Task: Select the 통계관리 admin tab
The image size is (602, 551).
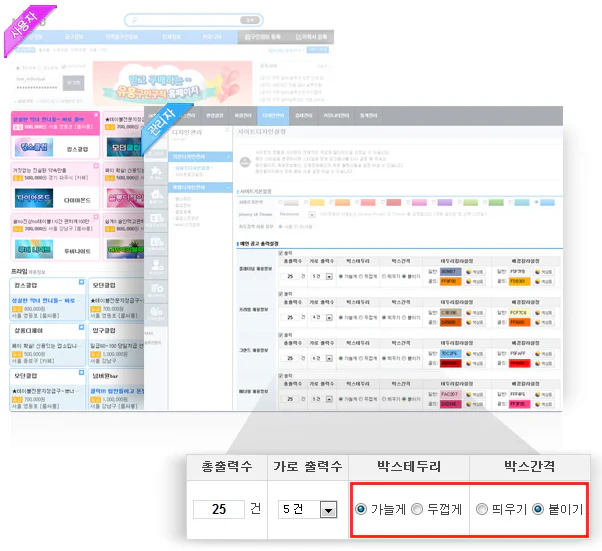Action: (x=369, y=116)
